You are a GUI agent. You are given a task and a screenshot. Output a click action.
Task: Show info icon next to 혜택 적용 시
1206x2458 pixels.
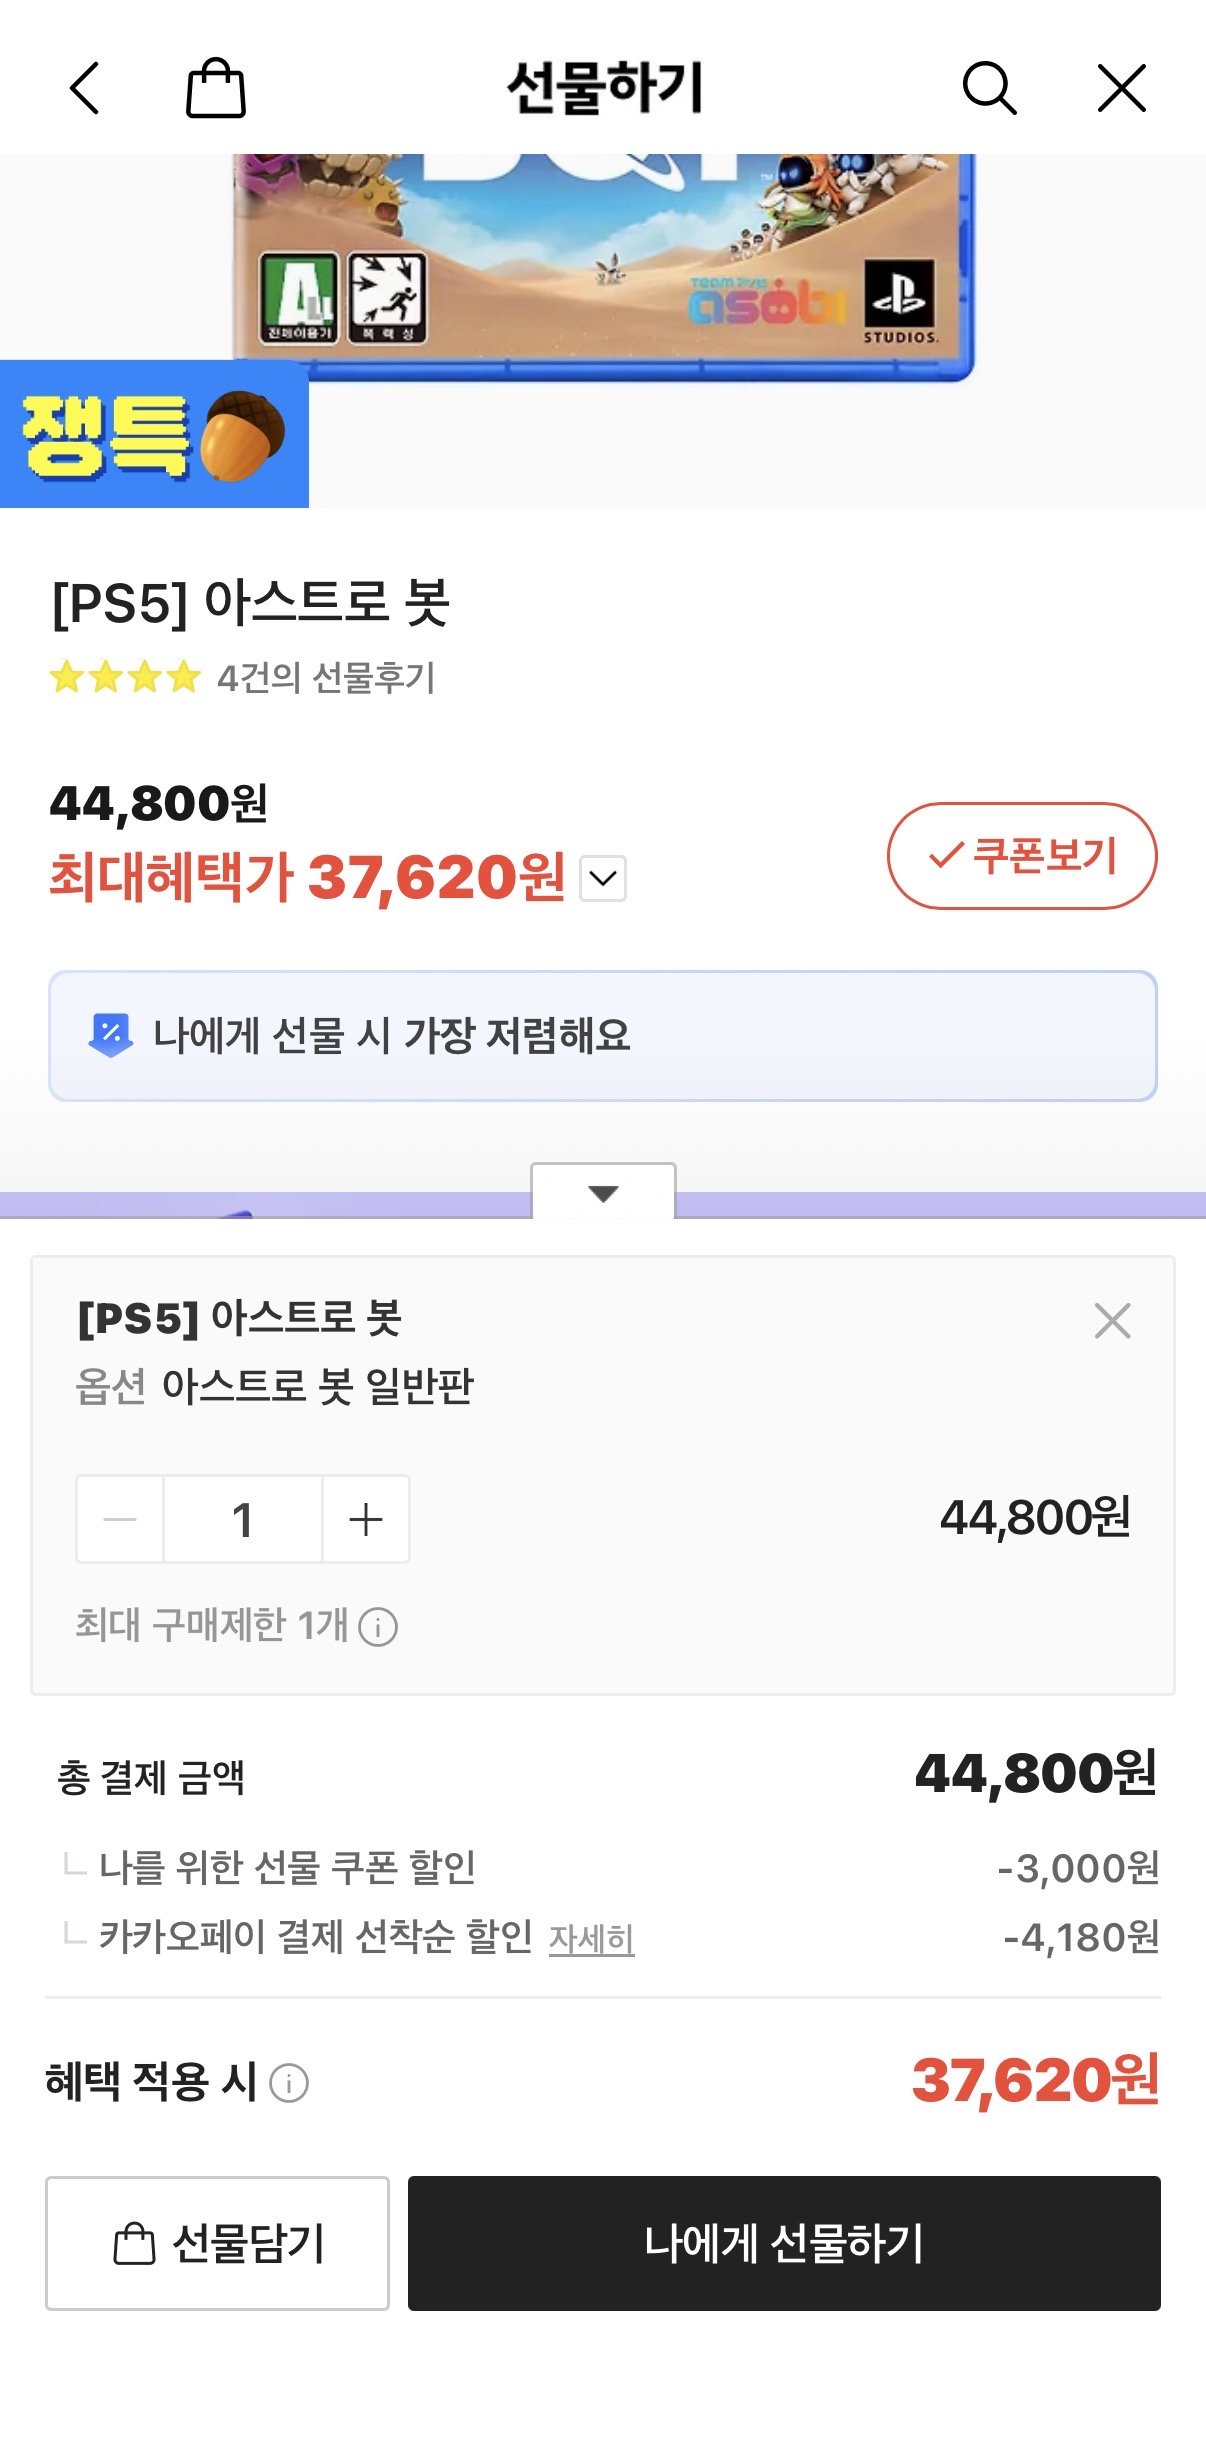(x=289, y=2084)
